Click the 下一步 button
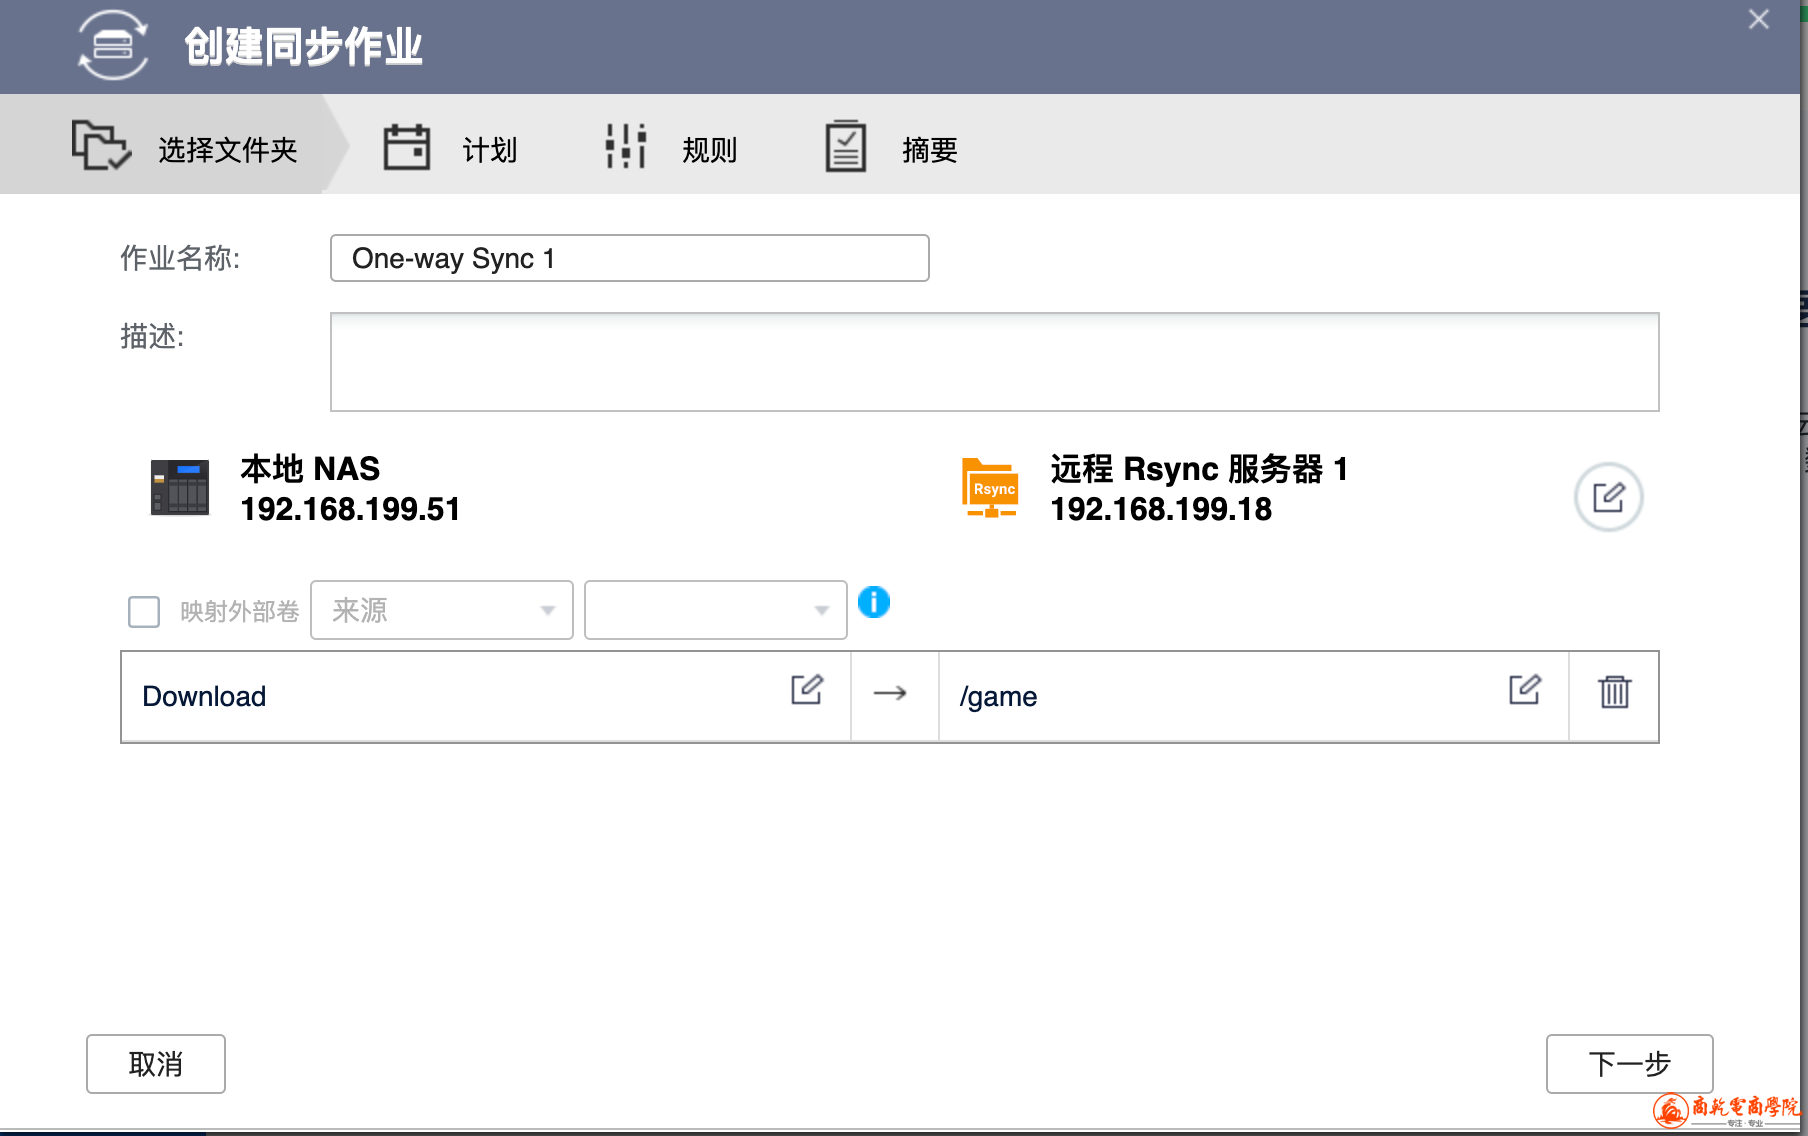This screenshot has width=1808, height=1136. [1630, 1064]
